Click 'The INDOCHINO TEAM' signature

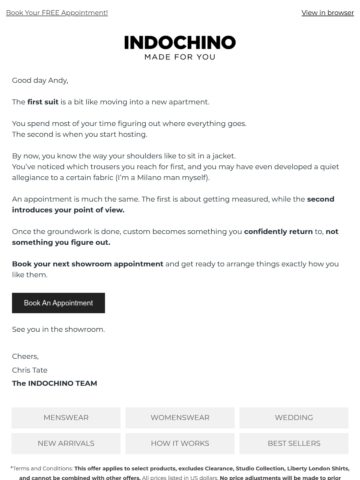[x=55, y=383]
